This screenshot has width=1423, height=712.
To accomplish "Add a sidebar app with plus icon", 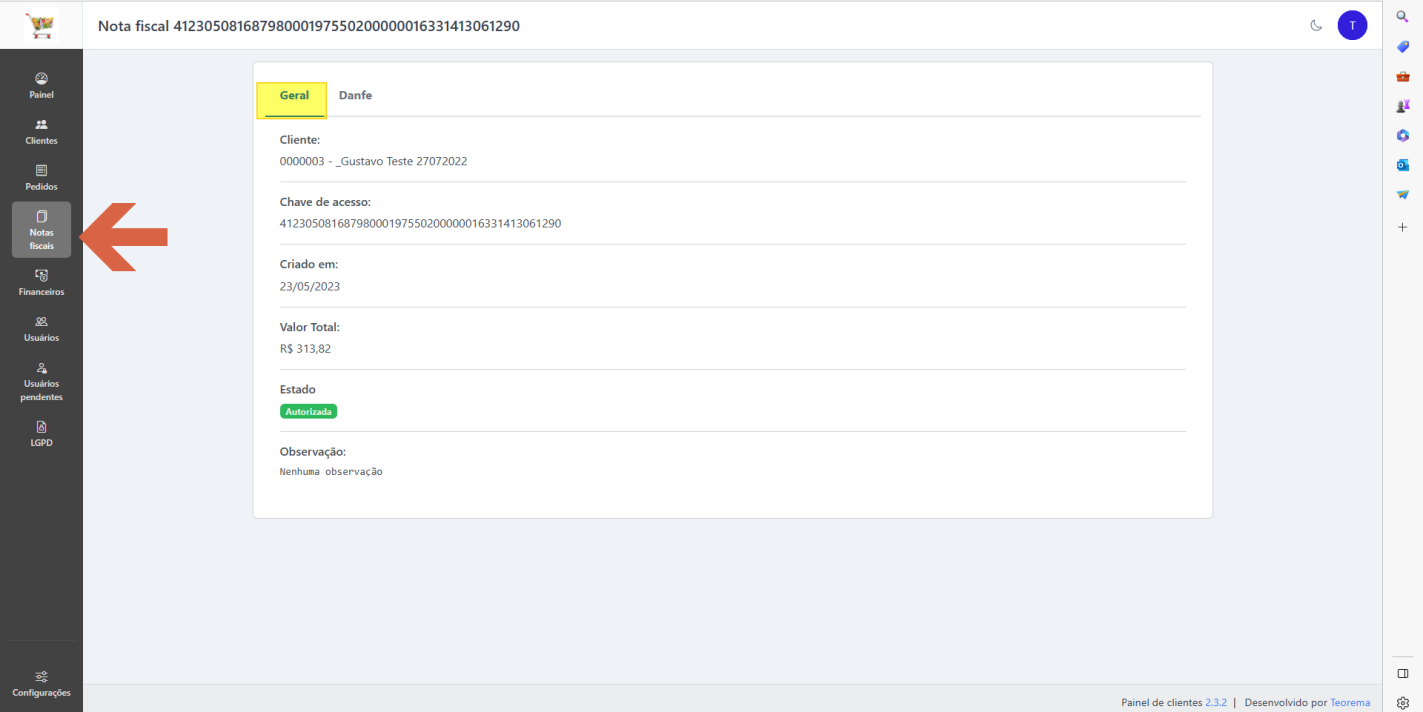I will click(x=1403, y=227).
